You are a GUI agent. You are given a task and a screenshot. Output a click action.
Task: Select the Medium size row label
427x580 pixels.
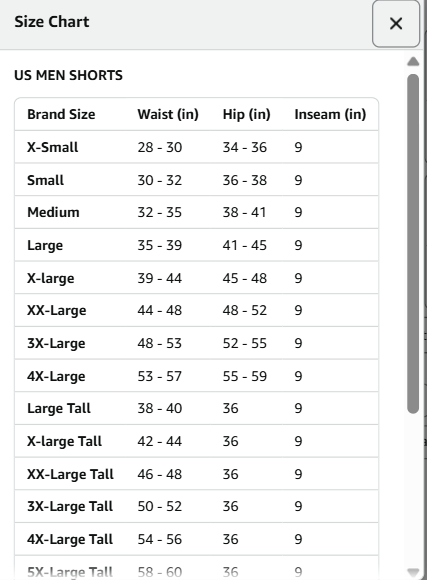[53, 212]
